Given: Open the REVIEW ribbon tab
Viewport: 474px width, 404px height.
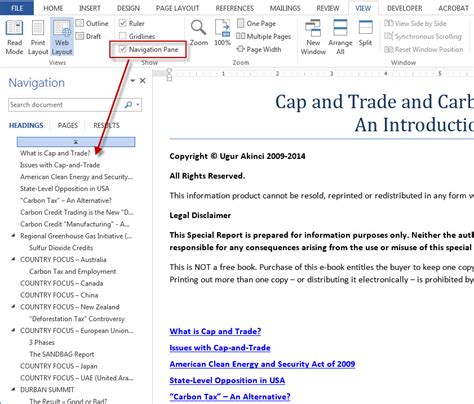Looking at the screenshot, I should click(x=328, y=8).
